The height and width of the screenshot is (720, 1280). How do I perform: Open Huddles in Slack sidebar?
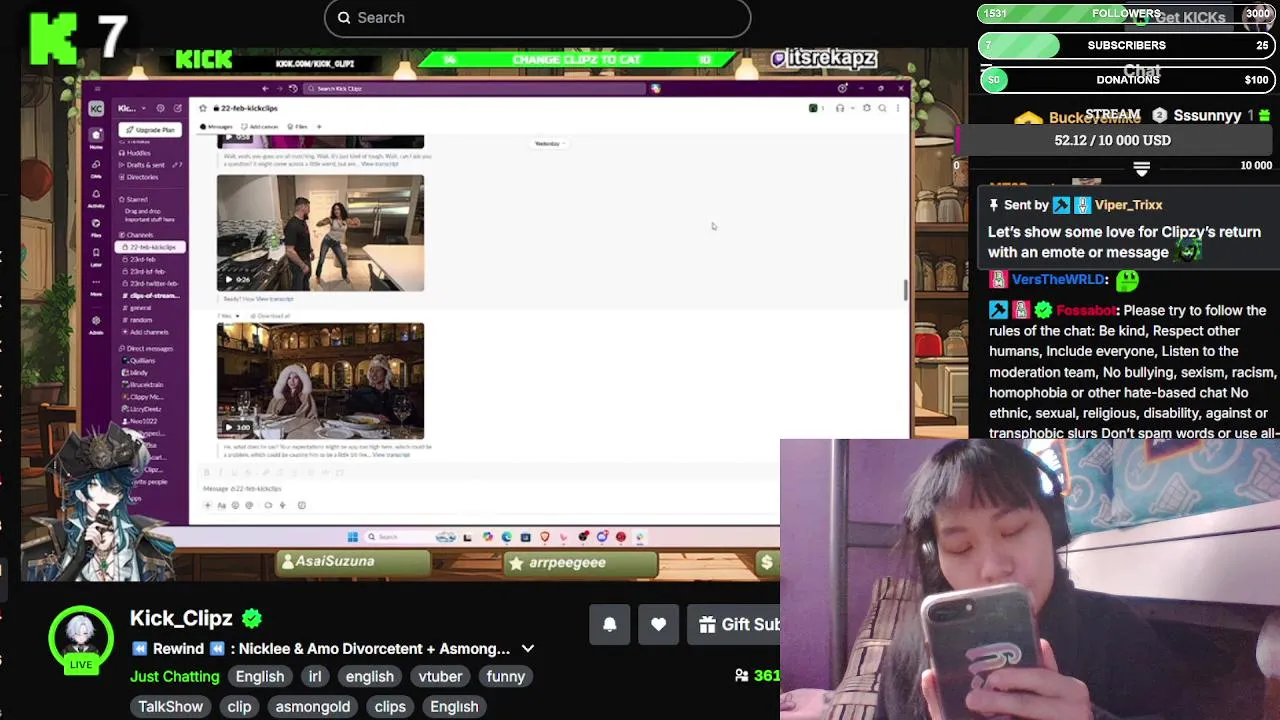point(132,153)
